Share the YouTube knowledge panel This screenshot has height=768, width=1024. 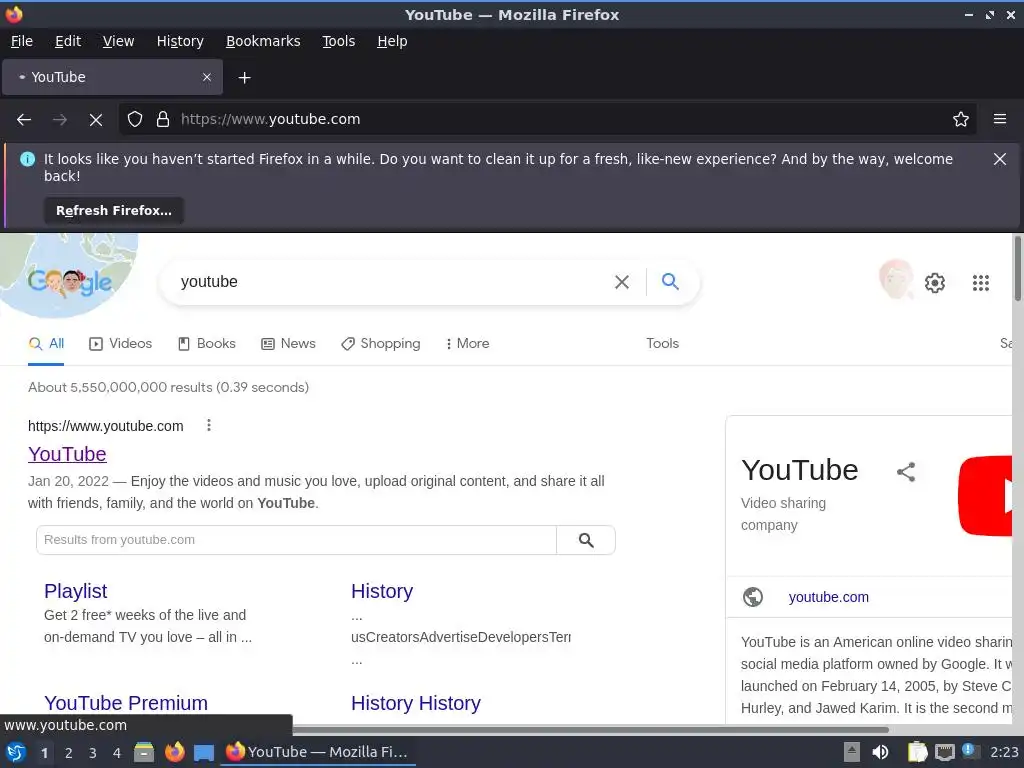click(906, 472)
